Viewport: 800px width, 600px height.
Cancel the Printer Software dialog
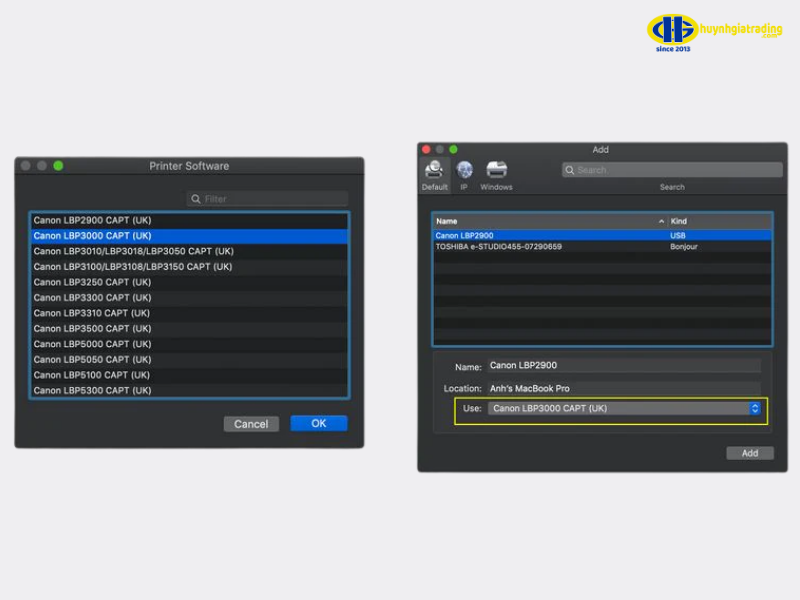251,424
